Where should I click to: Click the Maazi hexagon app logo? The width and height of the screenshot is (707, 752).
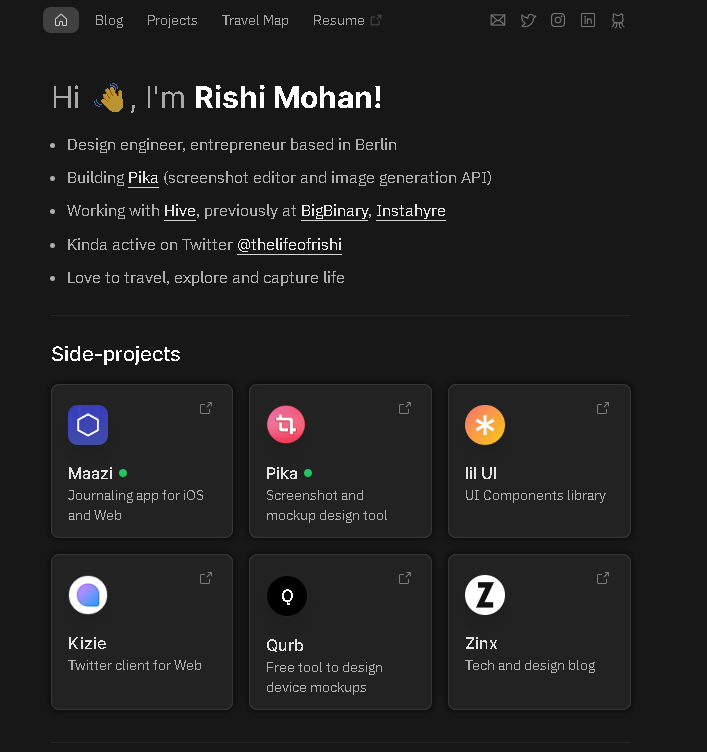coord(88,425)
